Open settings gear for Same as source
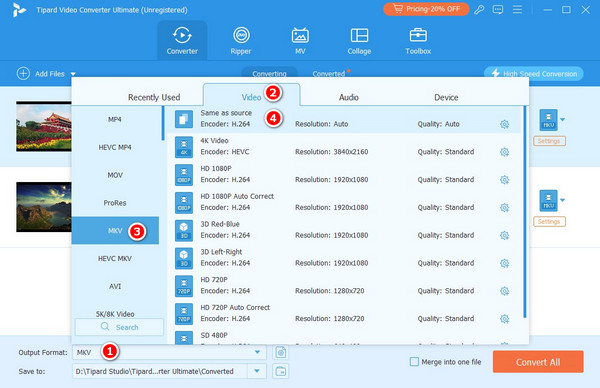 point(505,124)
